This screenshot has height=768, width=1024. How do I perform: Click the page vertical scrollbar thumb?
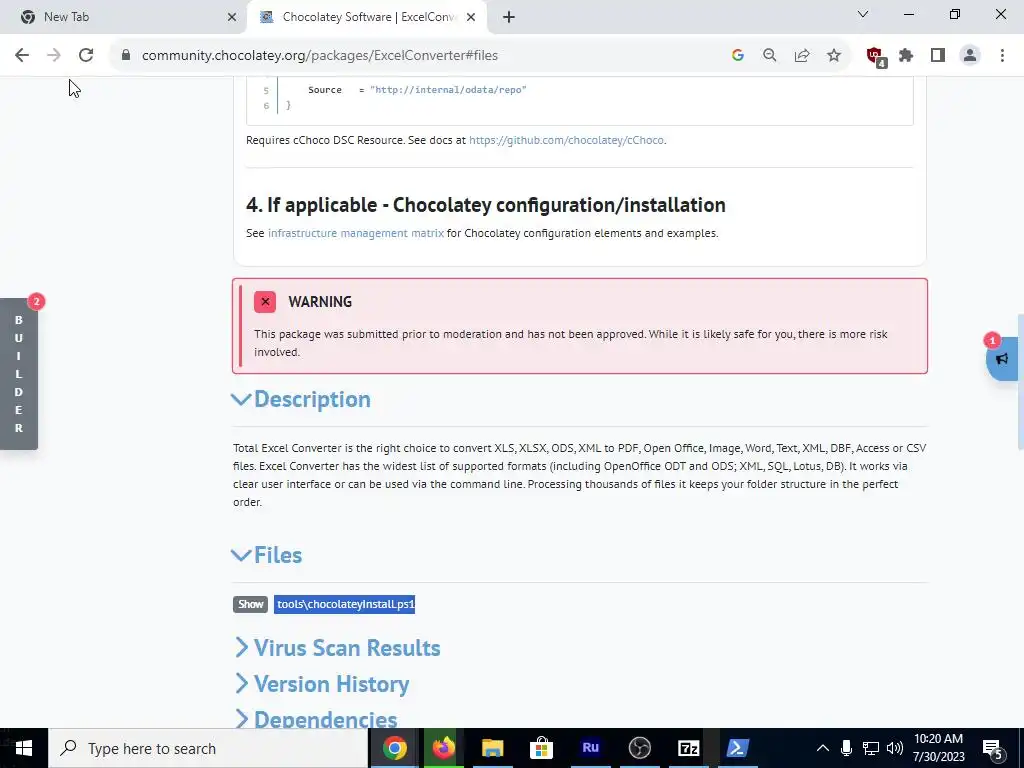(1020, 382)
